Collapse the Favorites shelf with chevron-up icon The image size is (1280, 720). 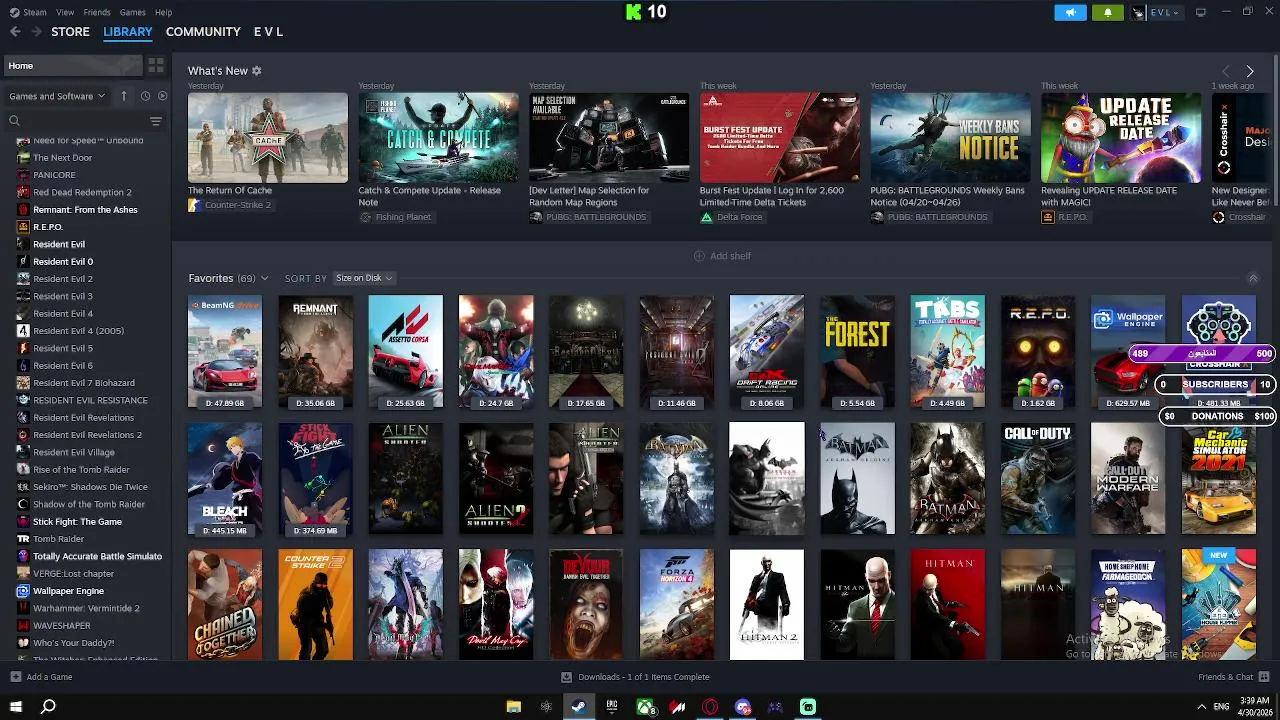tap(1253, 278)
